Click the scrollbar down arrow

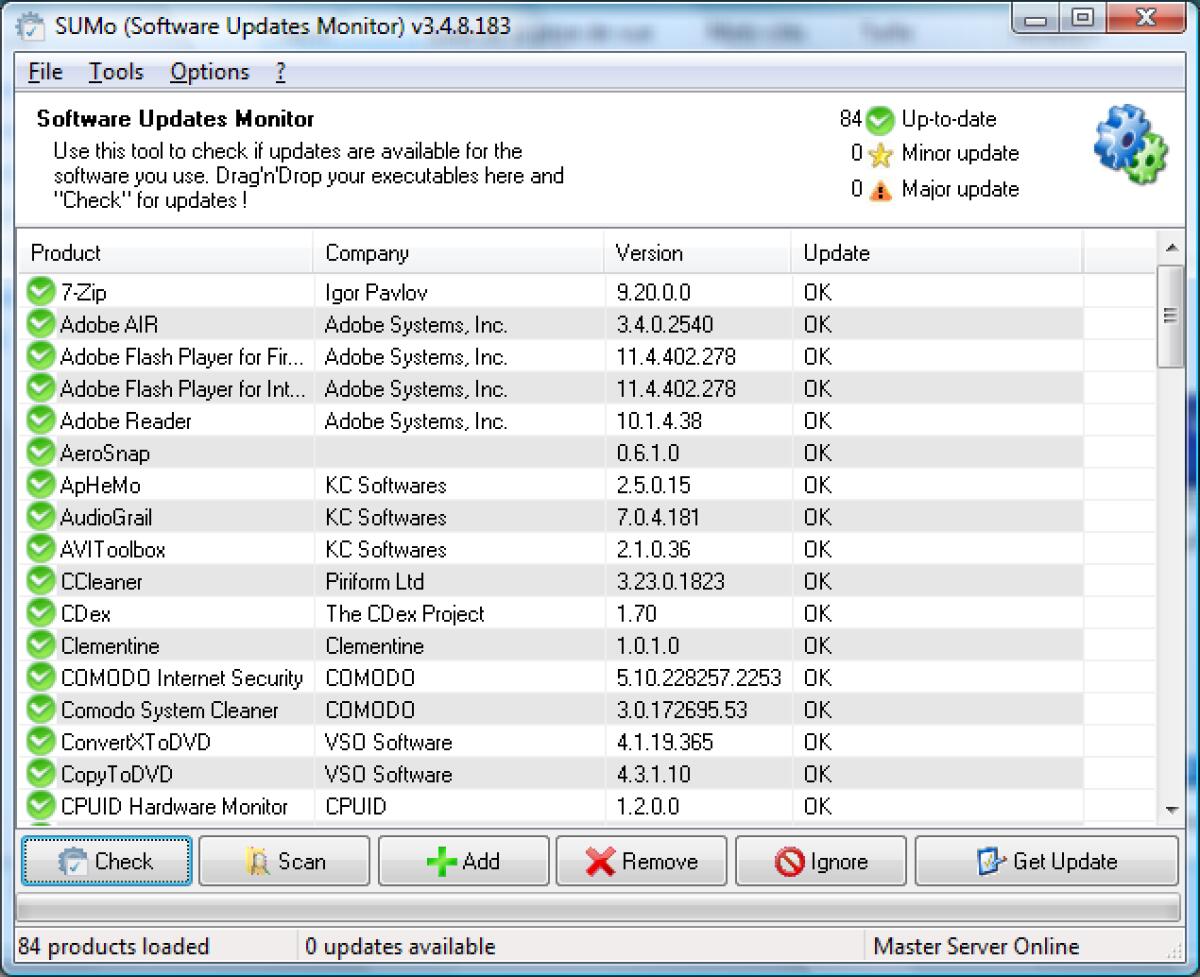(x=1170, y=810)
